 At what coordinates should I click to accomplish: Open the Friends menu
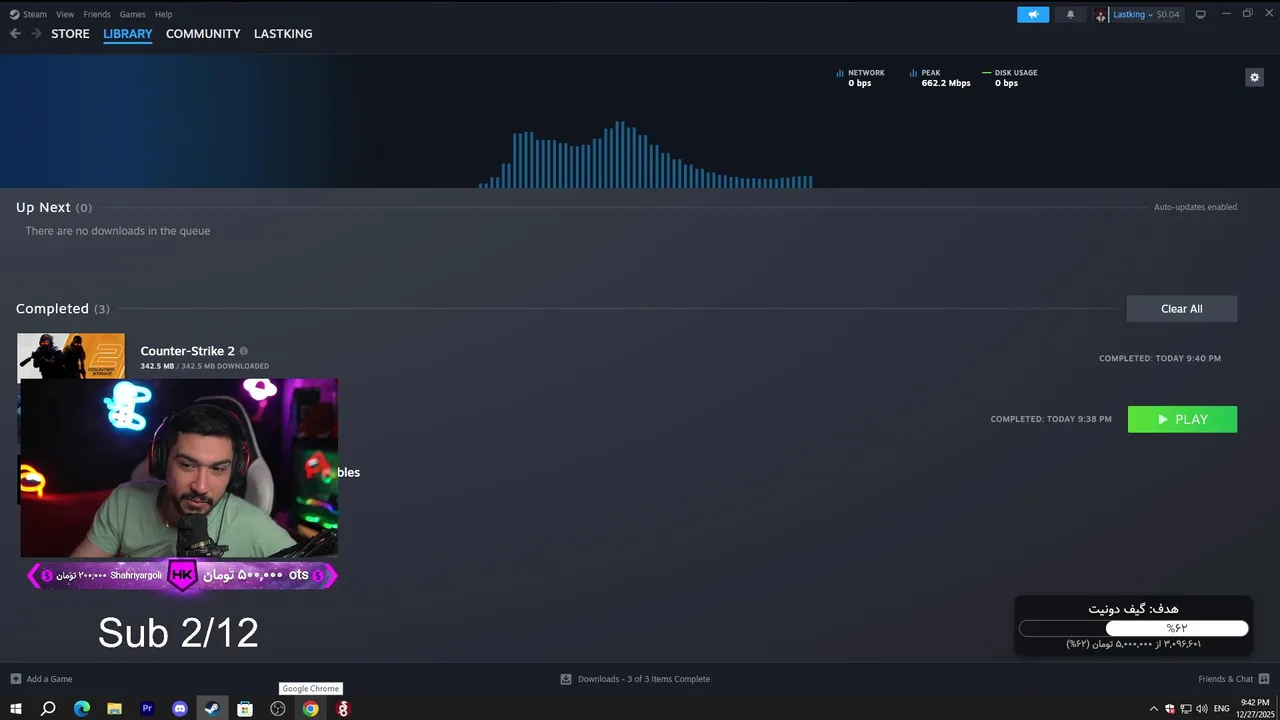[x=97, y=14]
